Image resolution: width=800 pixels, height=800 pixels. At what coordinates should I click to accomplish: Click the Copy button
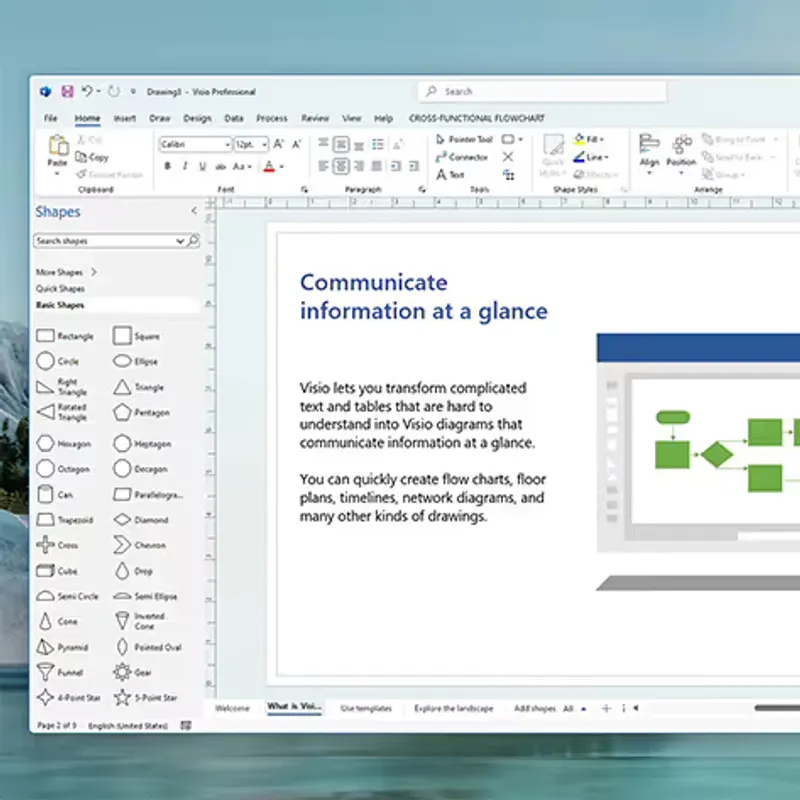click(92, 157)
